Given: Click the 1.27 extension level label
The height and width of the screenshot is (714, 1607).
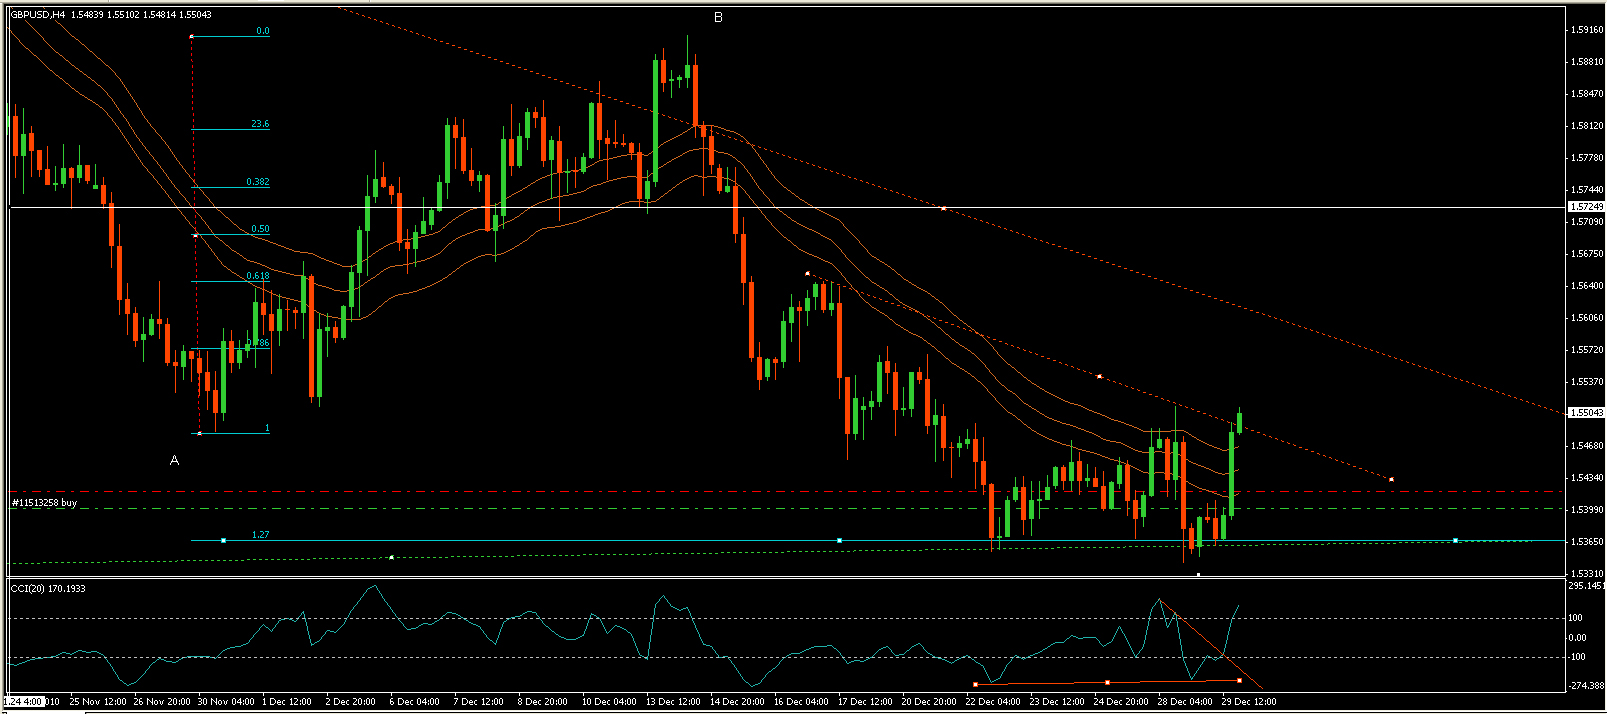Looking at the screenshot, I should click(260, 535).
